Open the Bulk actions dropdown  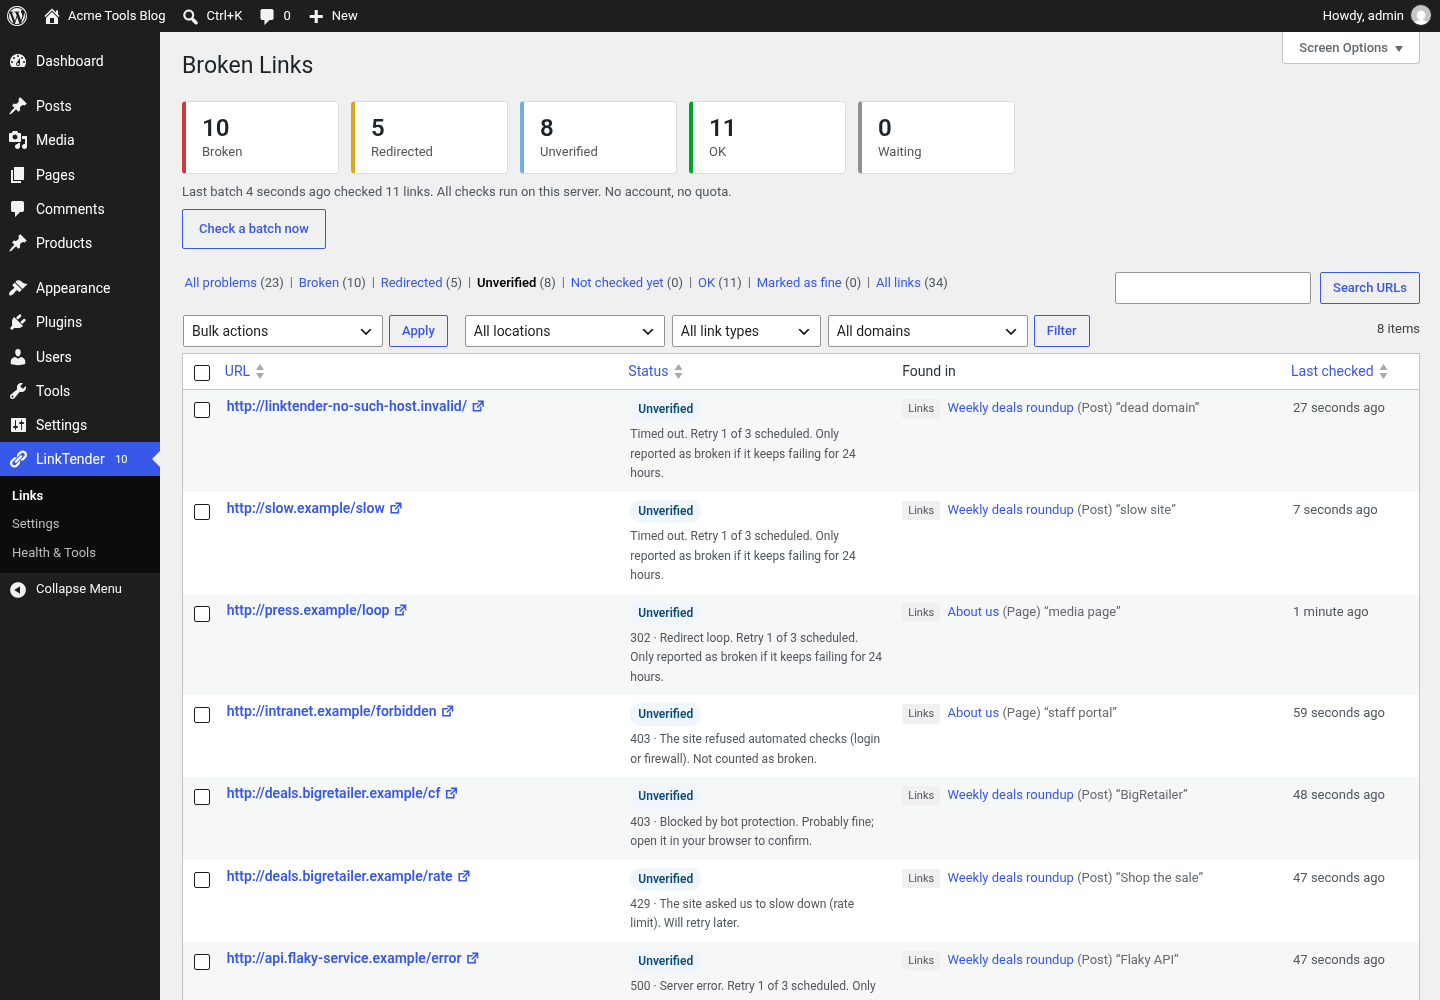[283, 331]
